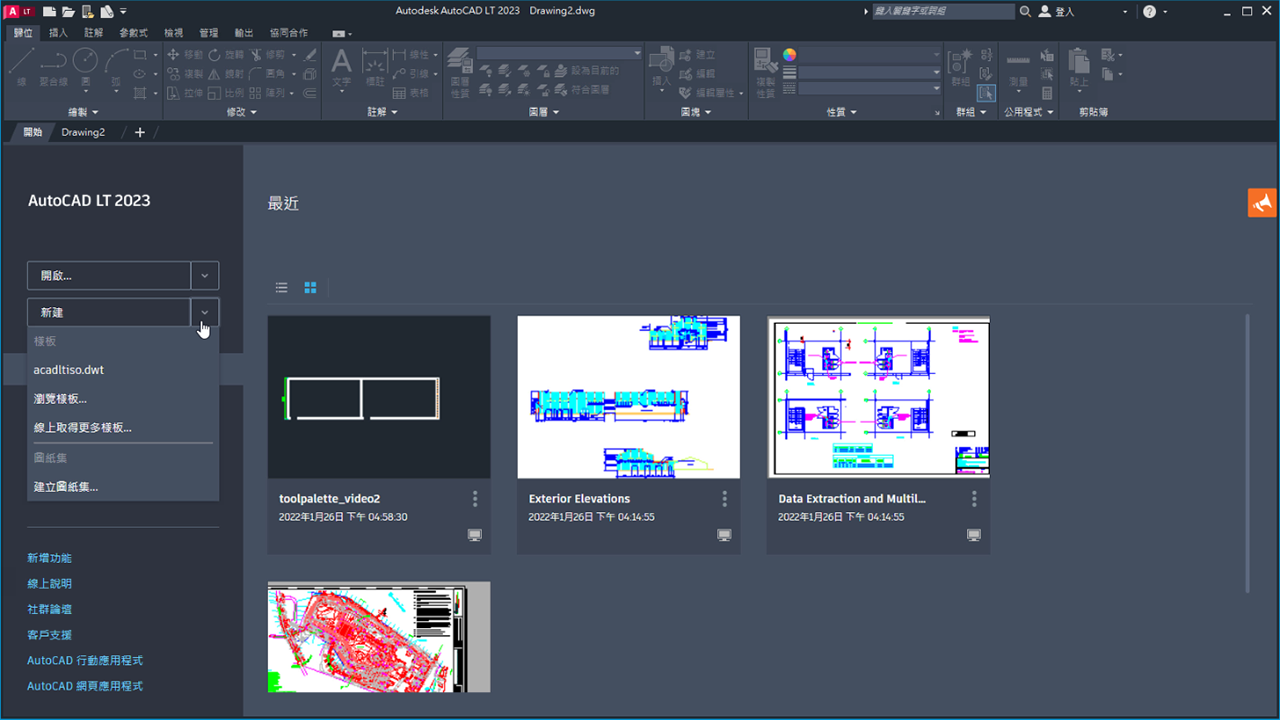Select the Text (文字) tool

pos(342,67)
